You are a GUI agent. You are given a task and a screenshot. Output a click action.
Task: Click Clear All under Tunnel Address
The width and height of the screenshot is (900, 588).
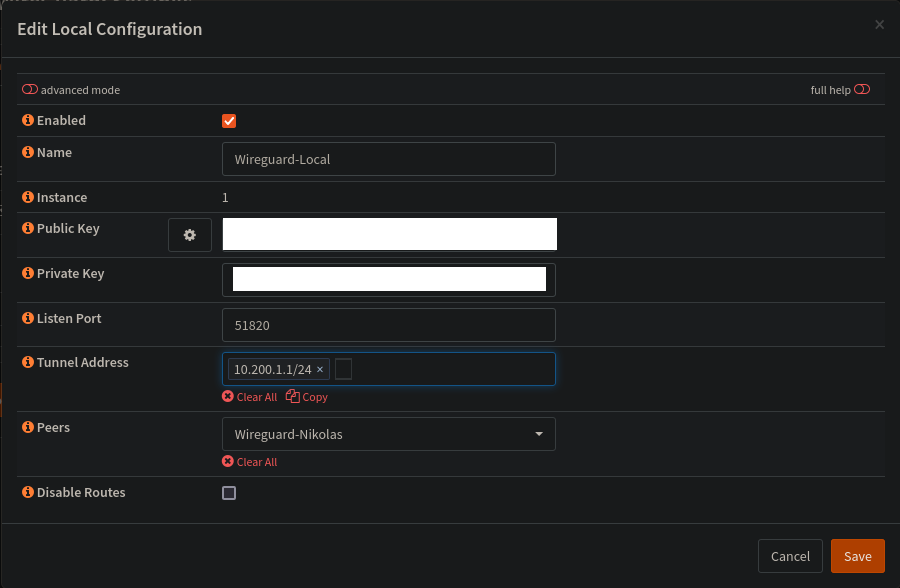(250, 397)
